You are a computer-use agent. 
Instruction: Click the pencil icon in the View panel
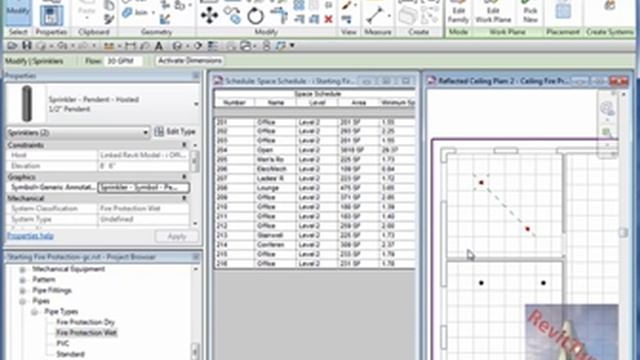point(347,6)
